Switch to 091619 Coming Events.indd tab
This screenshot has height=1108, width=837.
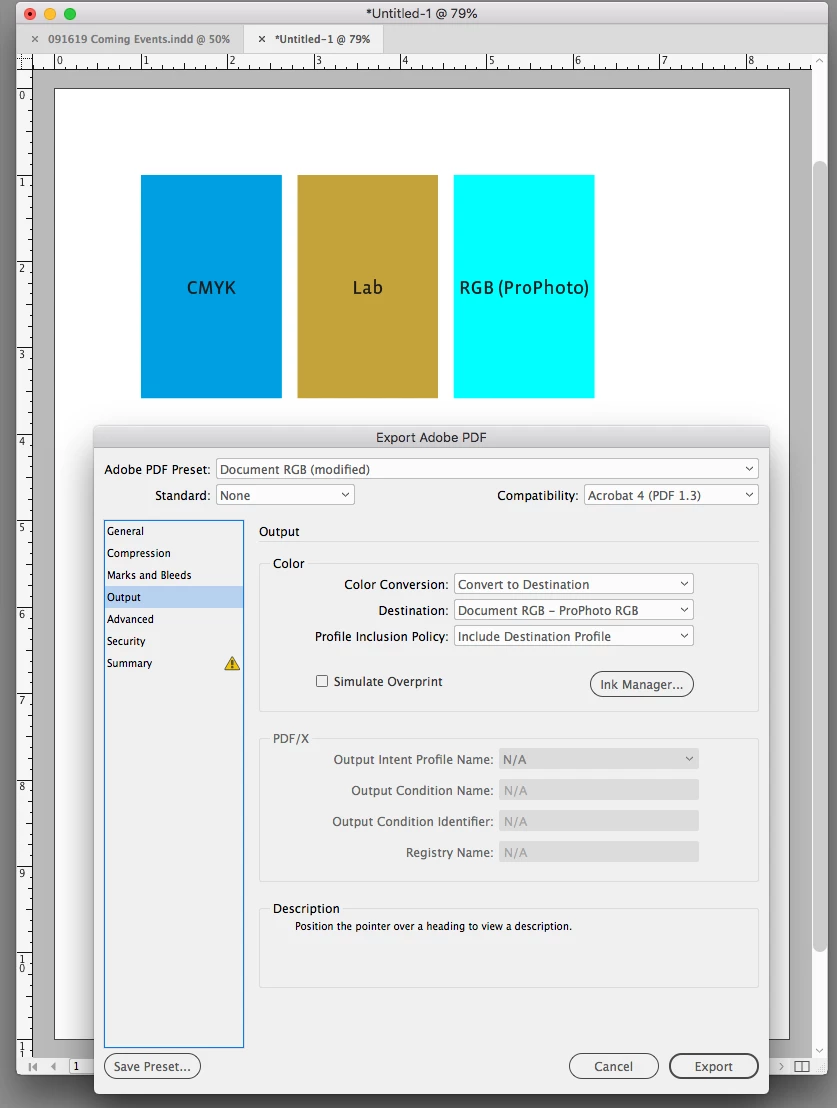click(139, 40)
